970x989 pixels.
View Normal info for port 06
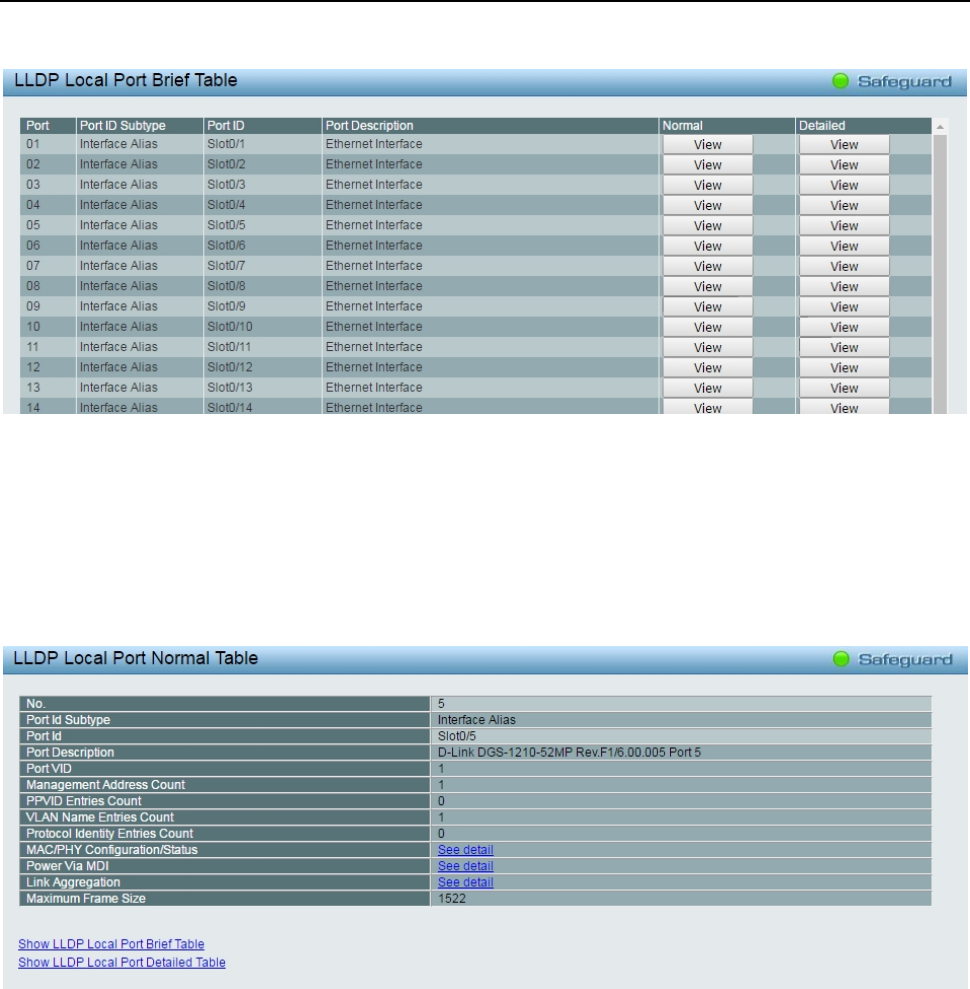click(x=707, y=245)
